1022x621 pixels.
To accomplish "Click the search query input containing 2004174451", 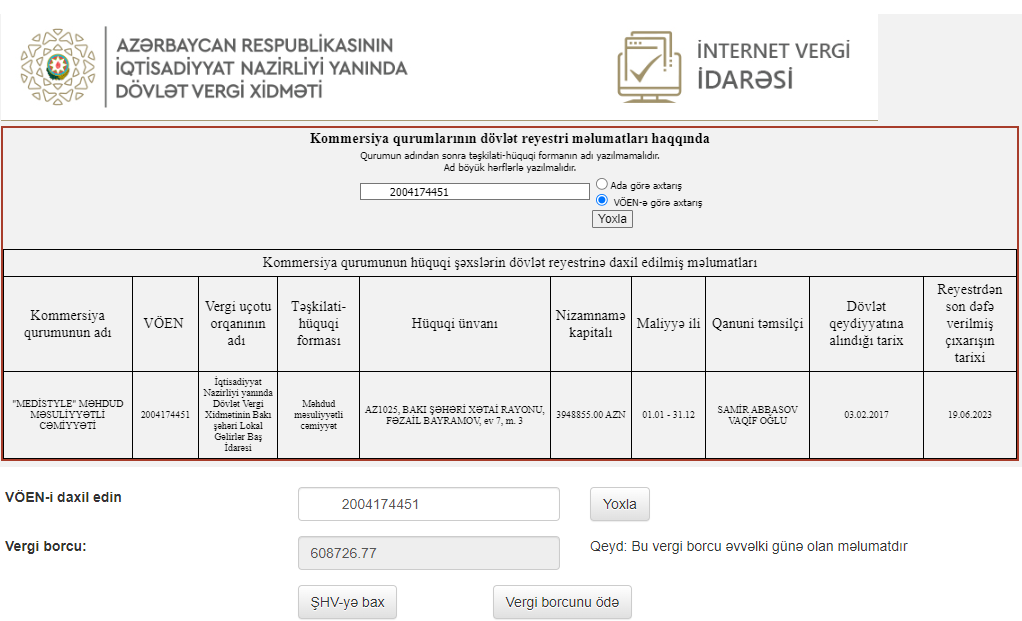I will point(474,191).
